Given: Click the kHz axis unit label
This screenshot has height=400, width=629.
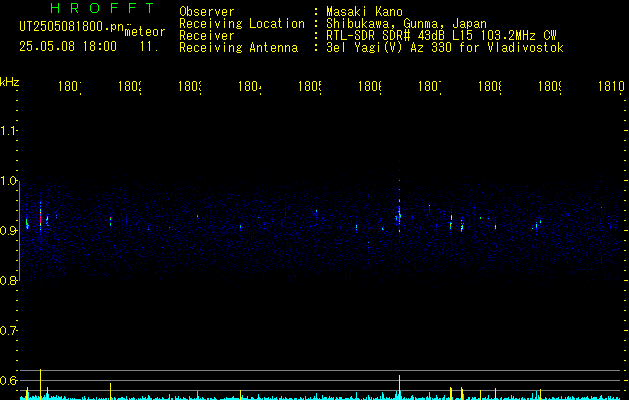Looking at the screenshot, I should point(10,82).
